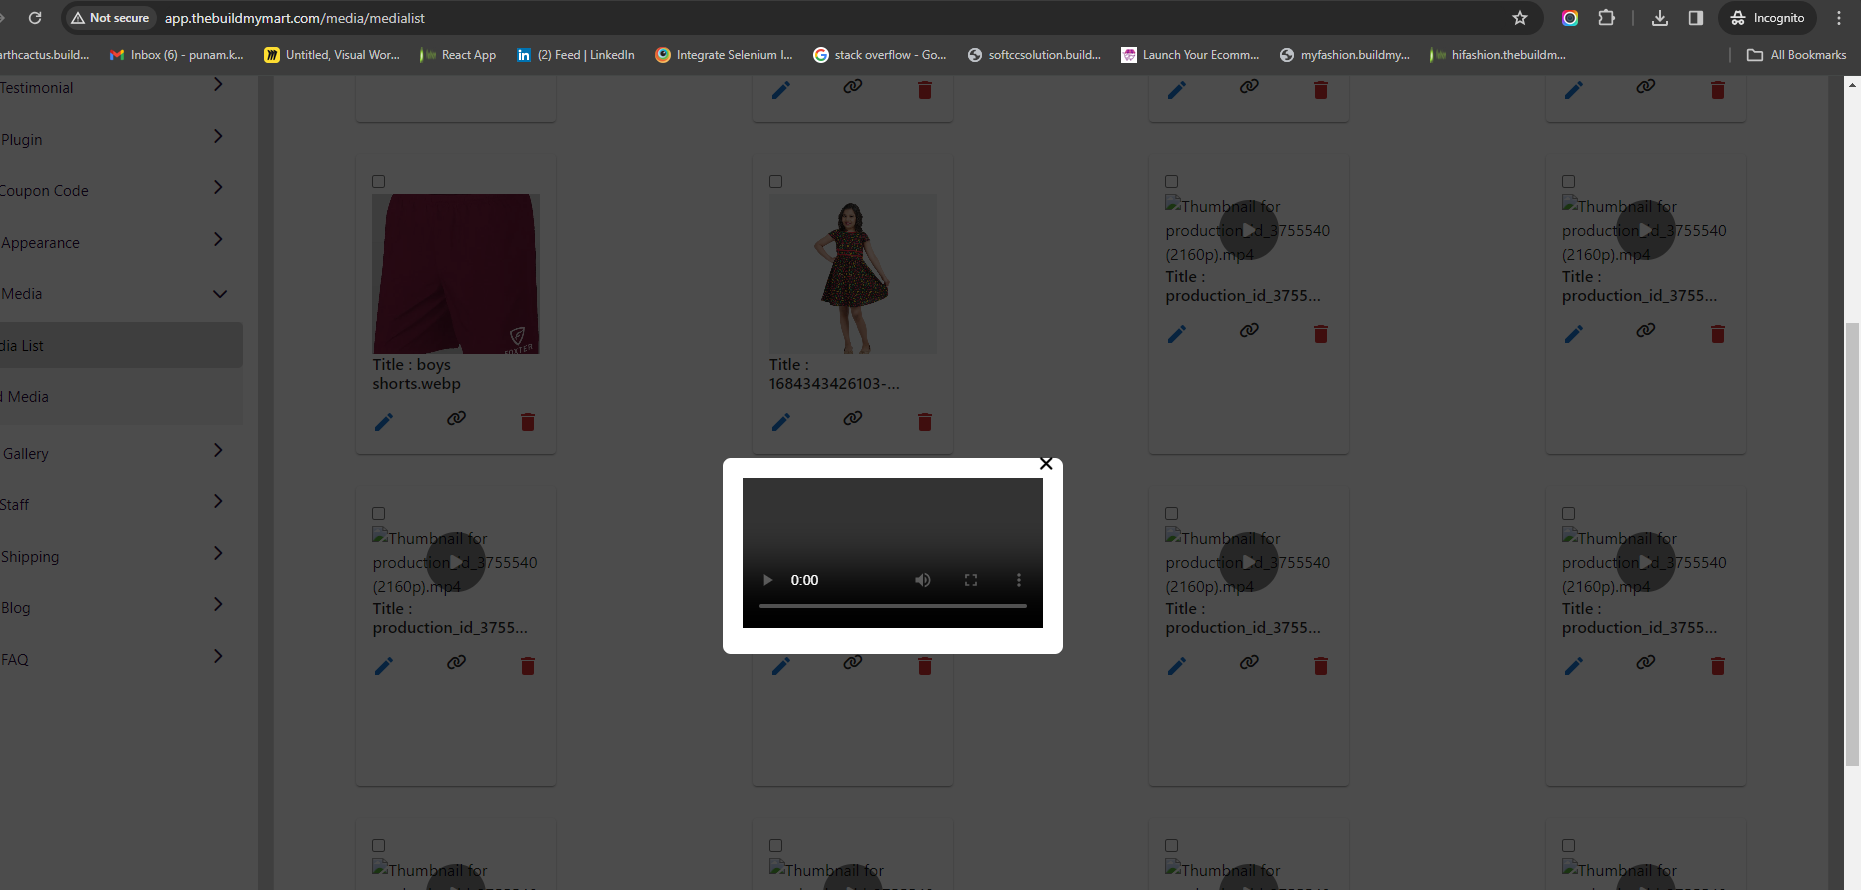Click the address bar URL
This screenshot has height=890, width=1861.
[x=295, y=18]
